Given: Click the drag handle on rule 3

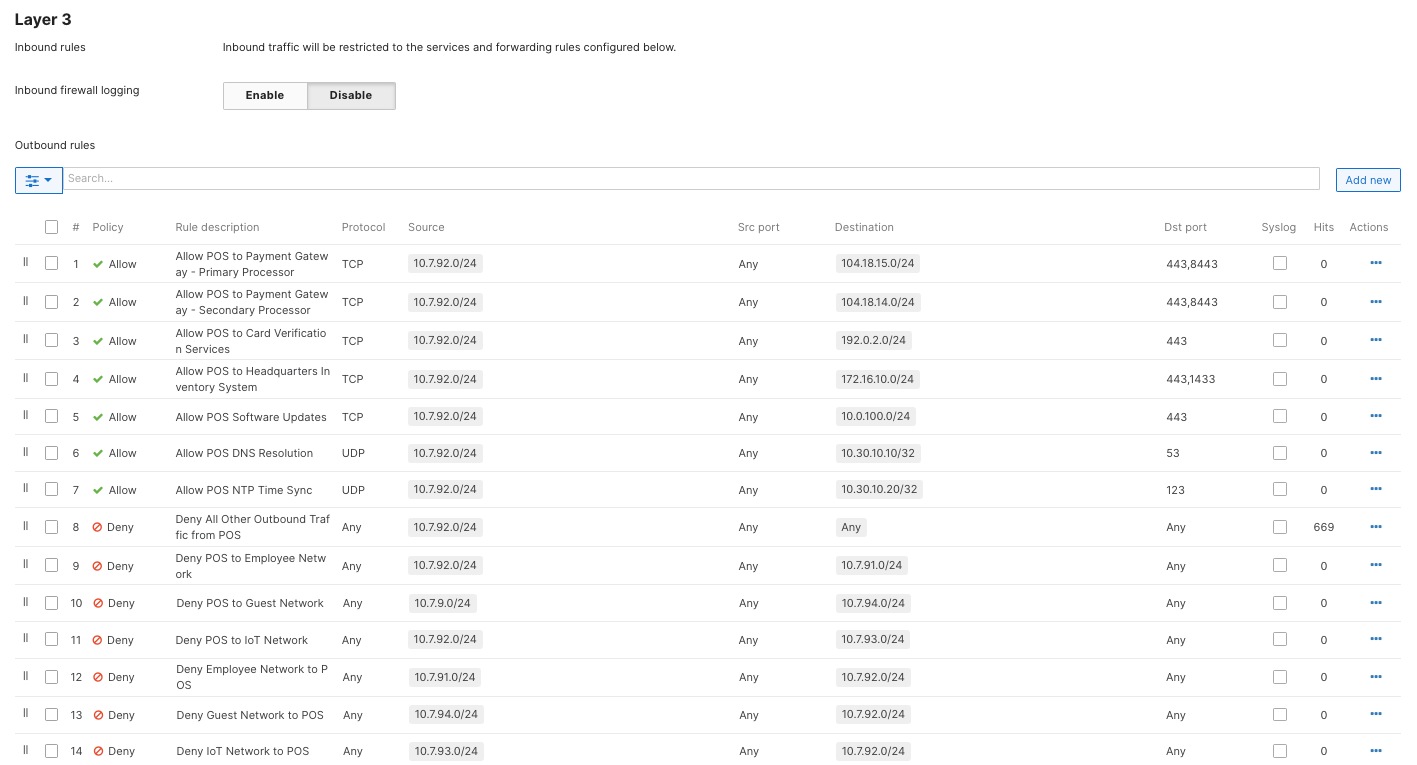Looking at the screenshot, I should (24, 340).
